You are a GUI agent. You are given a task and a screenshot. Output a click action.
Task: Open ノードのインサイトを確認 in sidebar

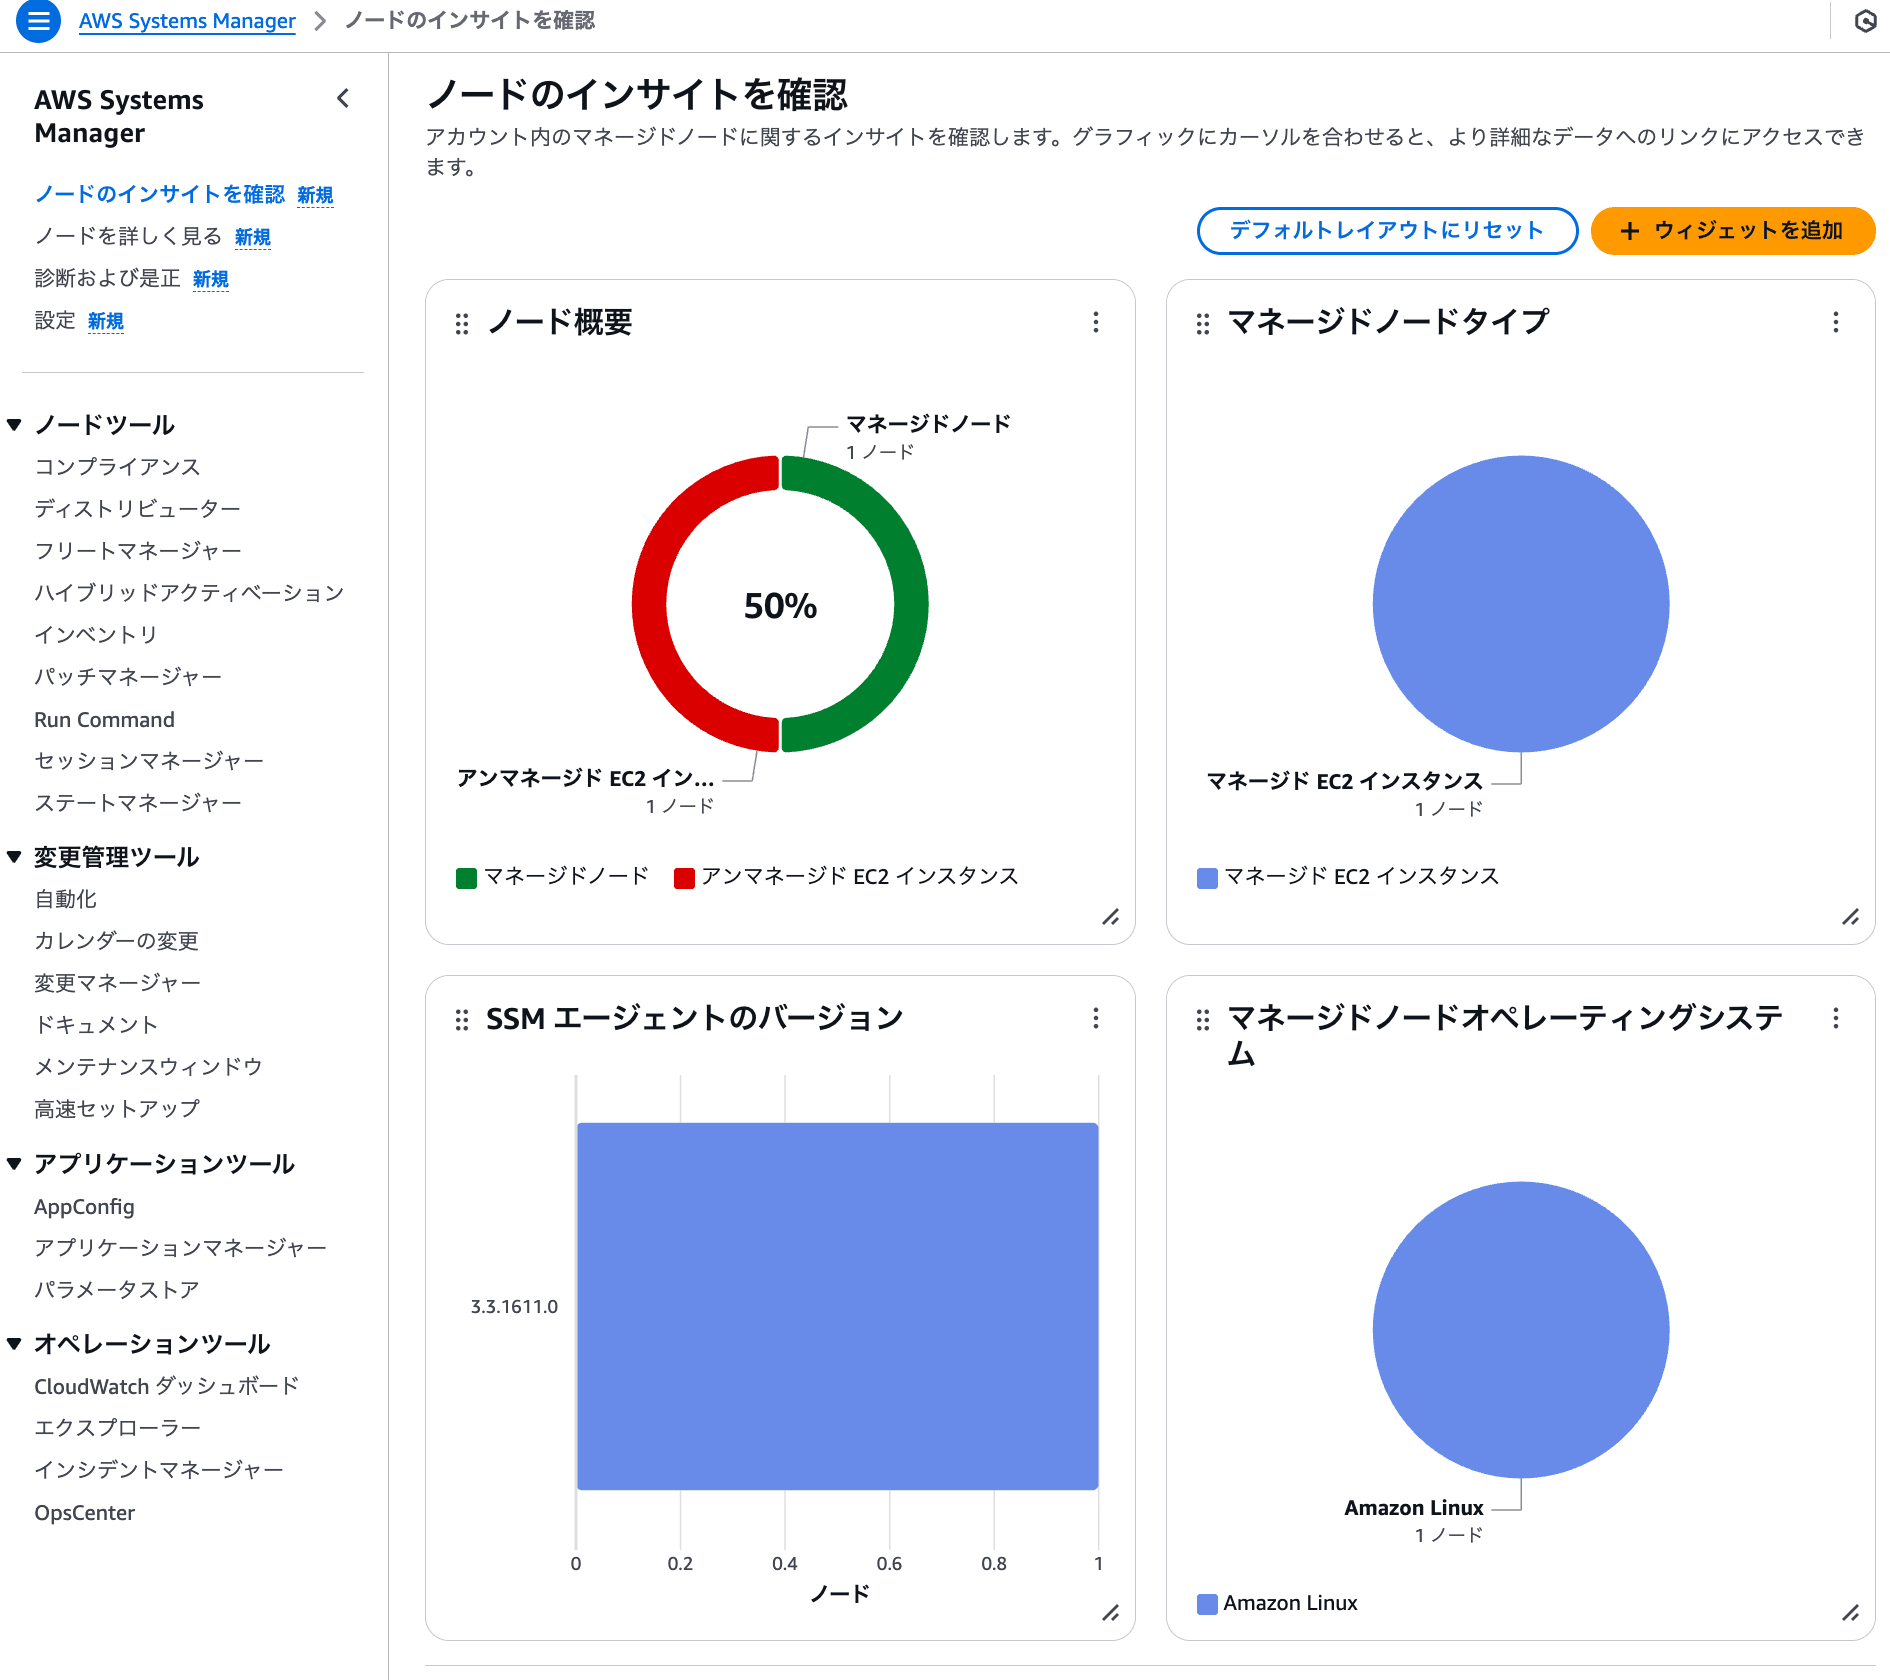[160, 194]
